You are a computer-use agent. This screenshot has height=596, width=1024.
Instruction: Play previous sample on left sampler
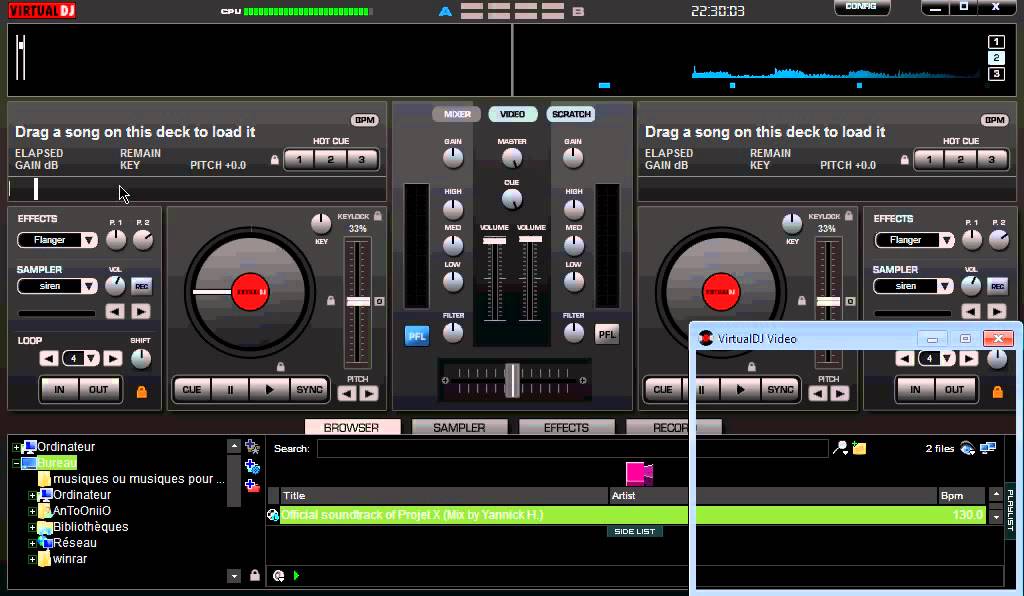[x=115, y=311]
